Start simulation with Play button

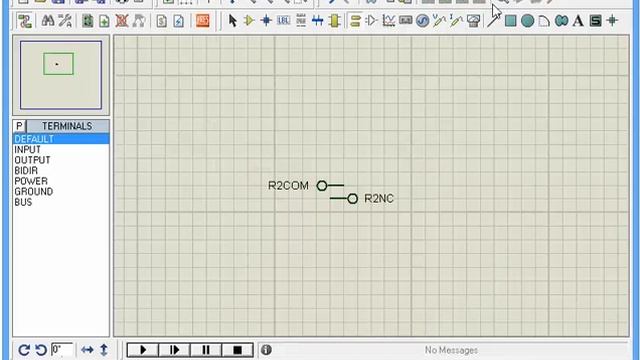(x=143, y=350)
